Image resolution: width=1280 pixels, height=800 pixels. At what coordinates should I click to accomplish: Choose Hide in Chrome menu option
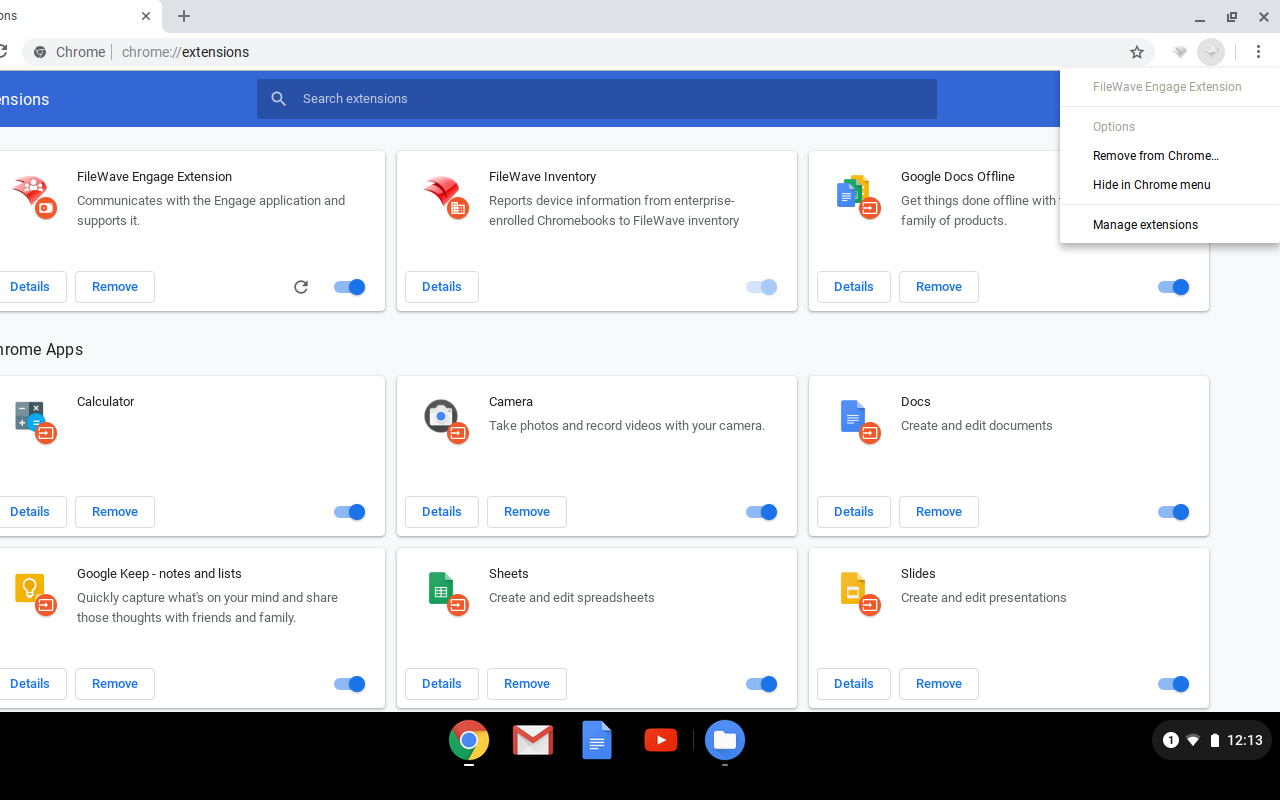tap(1151, 185)
